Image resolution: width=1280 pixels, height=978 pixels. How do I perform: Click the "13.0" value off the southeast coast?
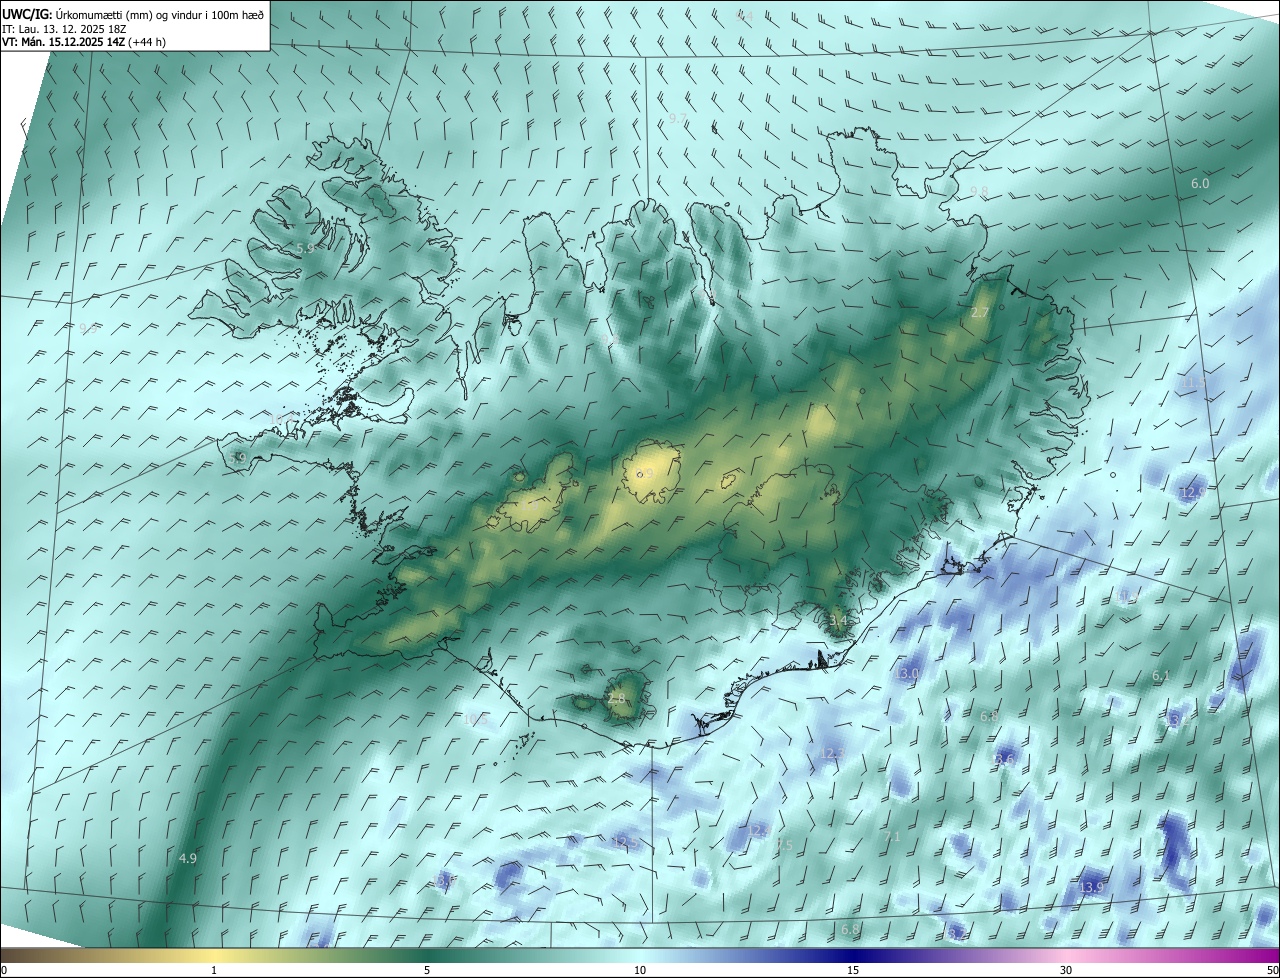coord(907,675)
